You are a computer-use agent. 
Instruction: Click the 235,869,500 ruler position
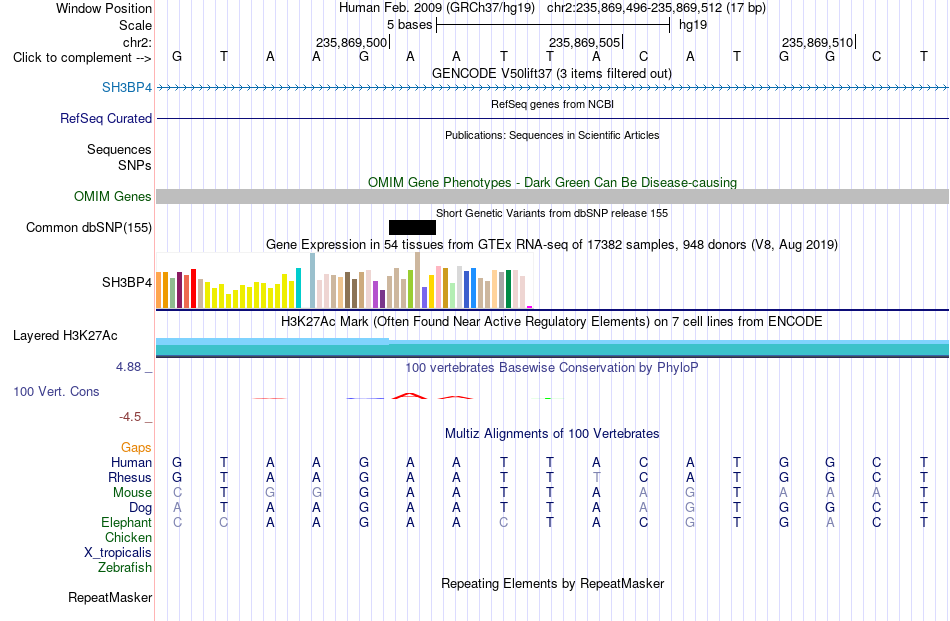point(351,42)
